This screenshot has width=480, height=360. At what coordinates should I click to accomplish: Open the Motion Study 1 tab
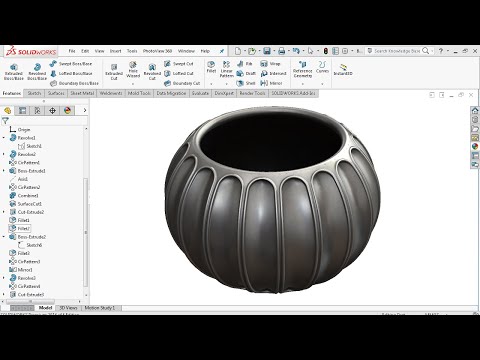pos(100,308)
